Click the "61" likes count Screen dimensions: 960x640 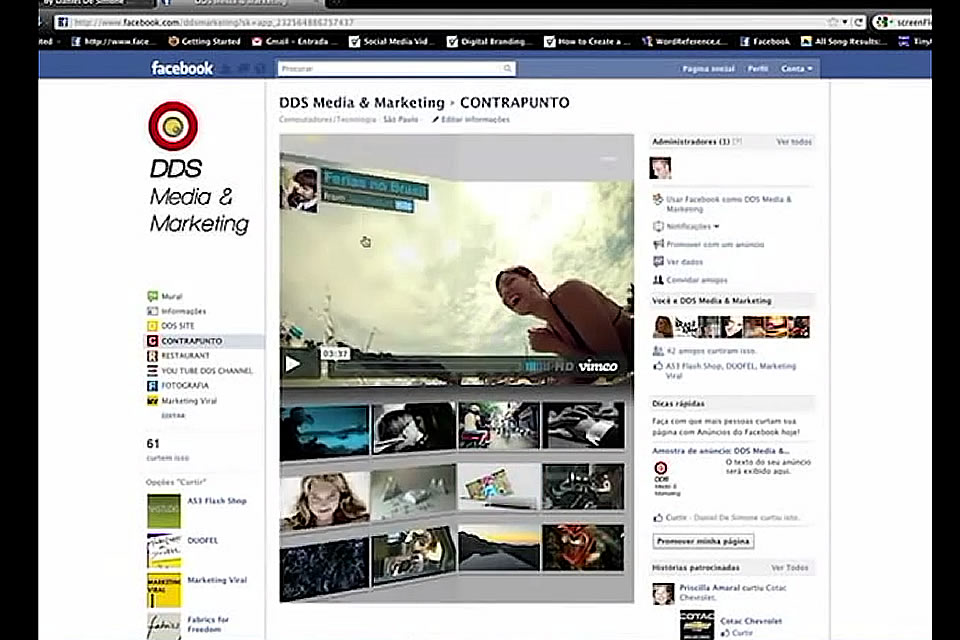coord(153,443)
